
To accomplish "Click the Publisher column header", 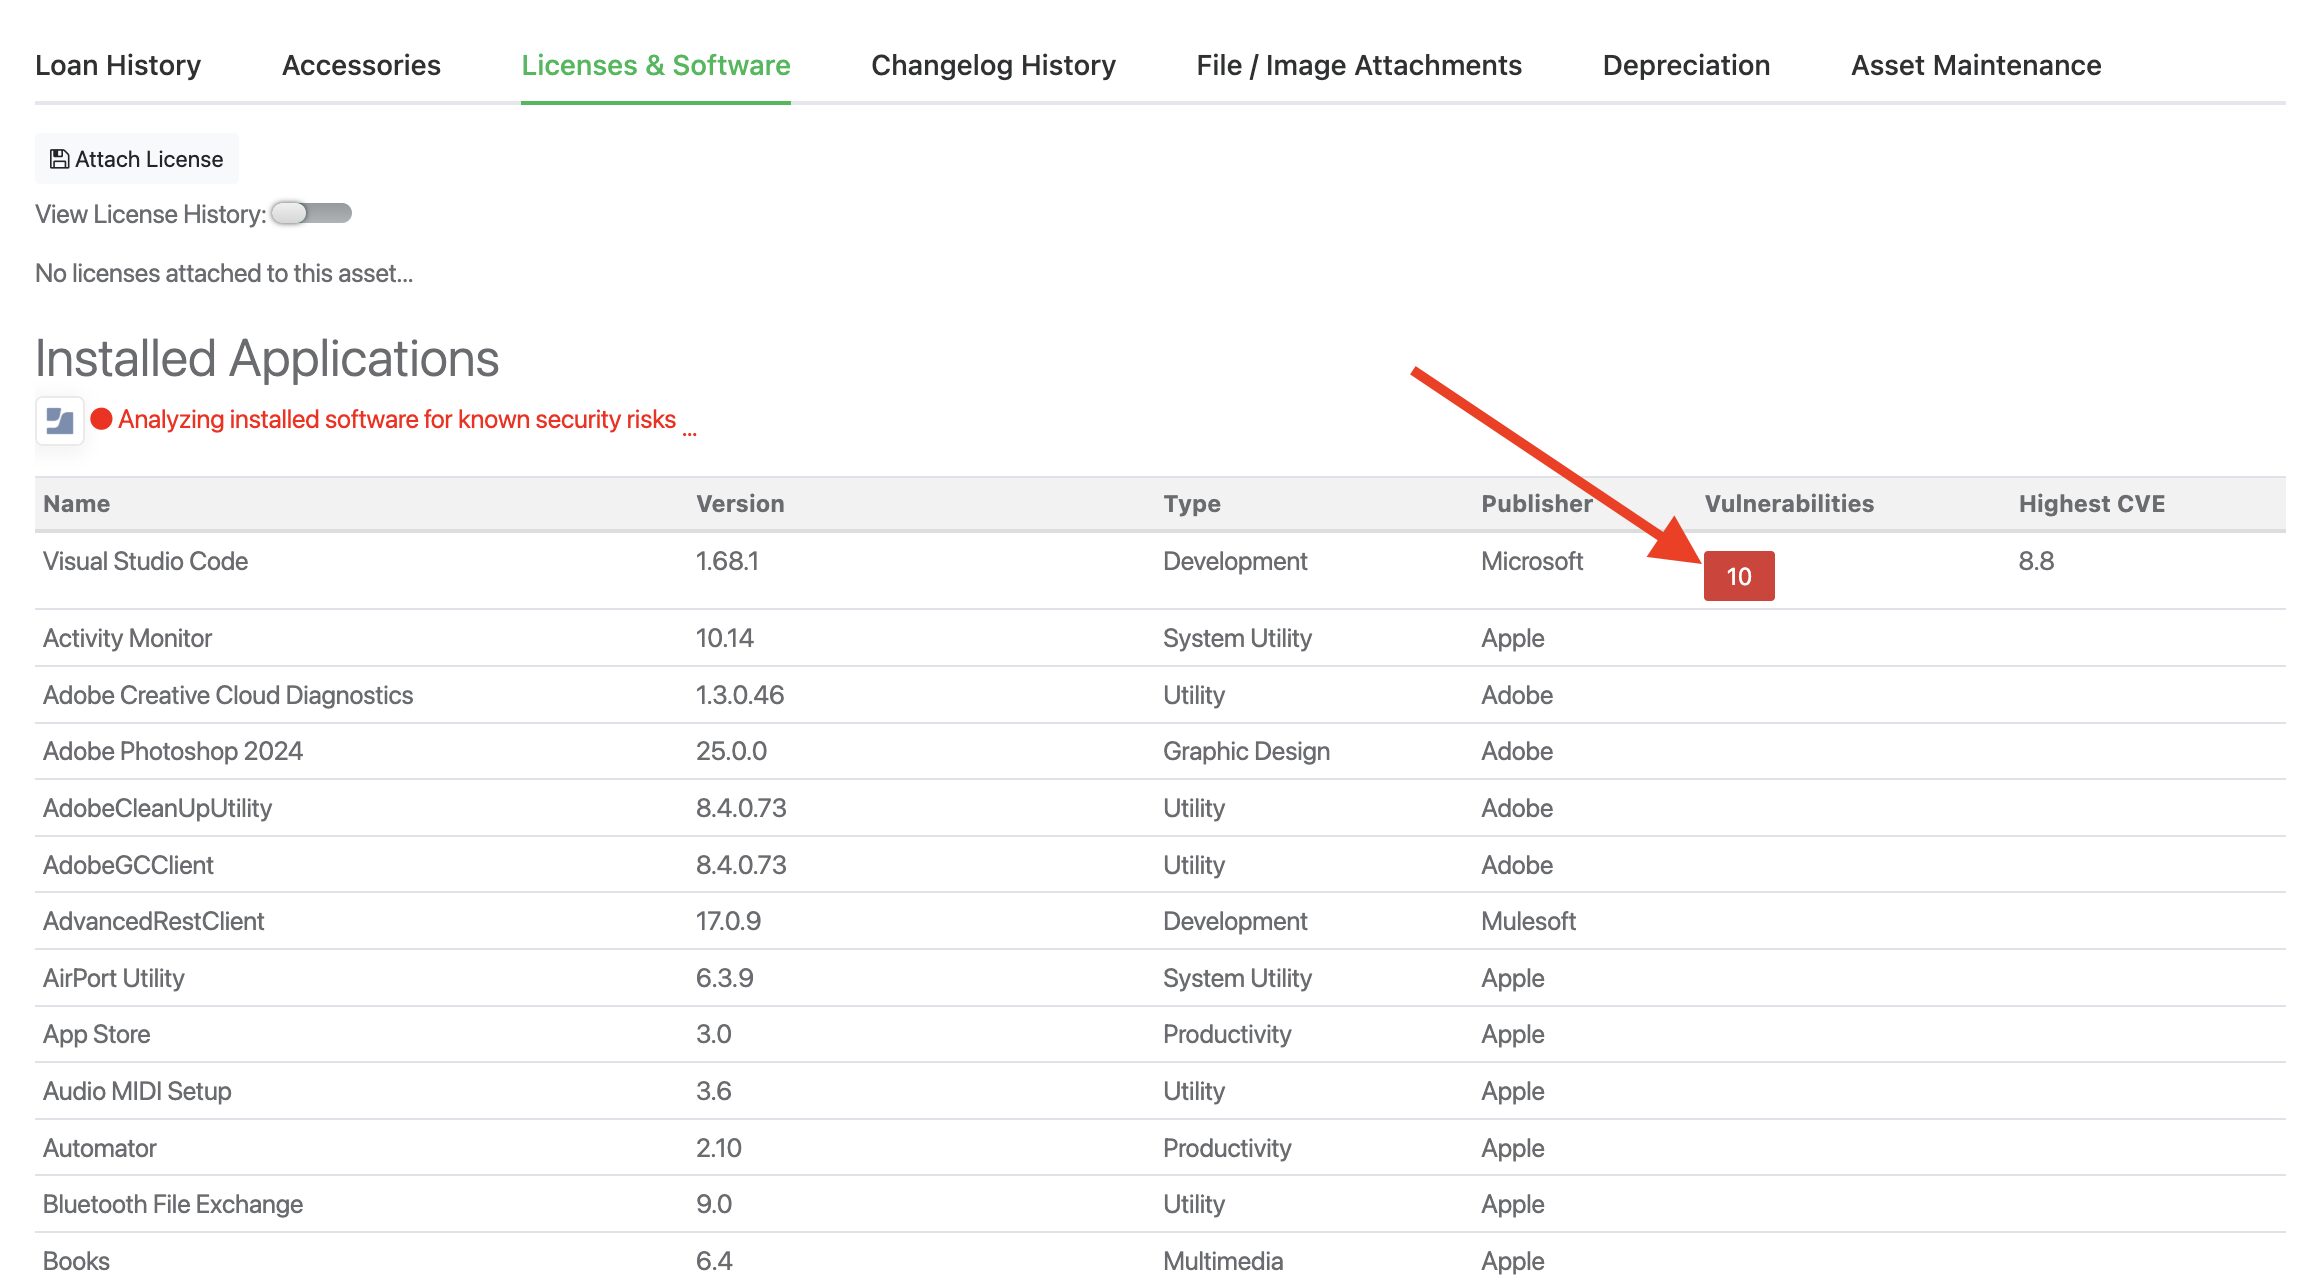I will pyautogui.click(x=1537, y=504).
